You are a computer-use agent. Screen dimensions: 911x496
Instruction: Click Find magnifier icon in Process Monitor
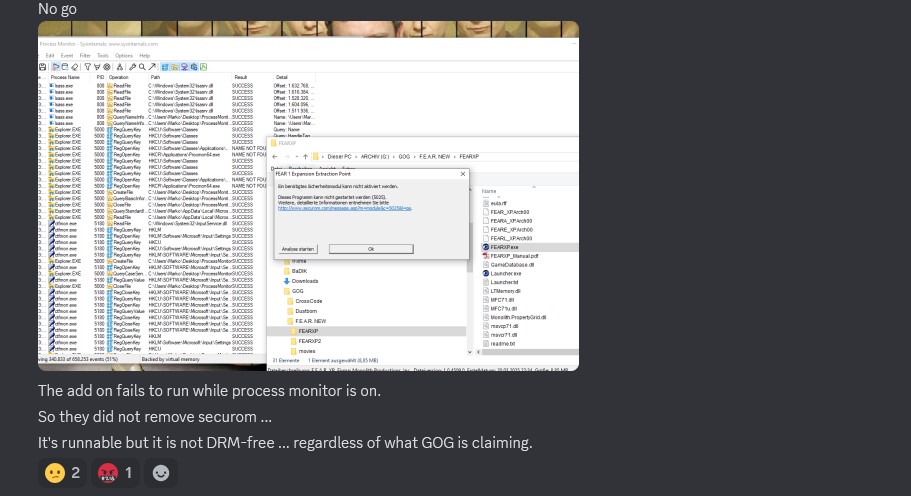[x=142, y=67]
